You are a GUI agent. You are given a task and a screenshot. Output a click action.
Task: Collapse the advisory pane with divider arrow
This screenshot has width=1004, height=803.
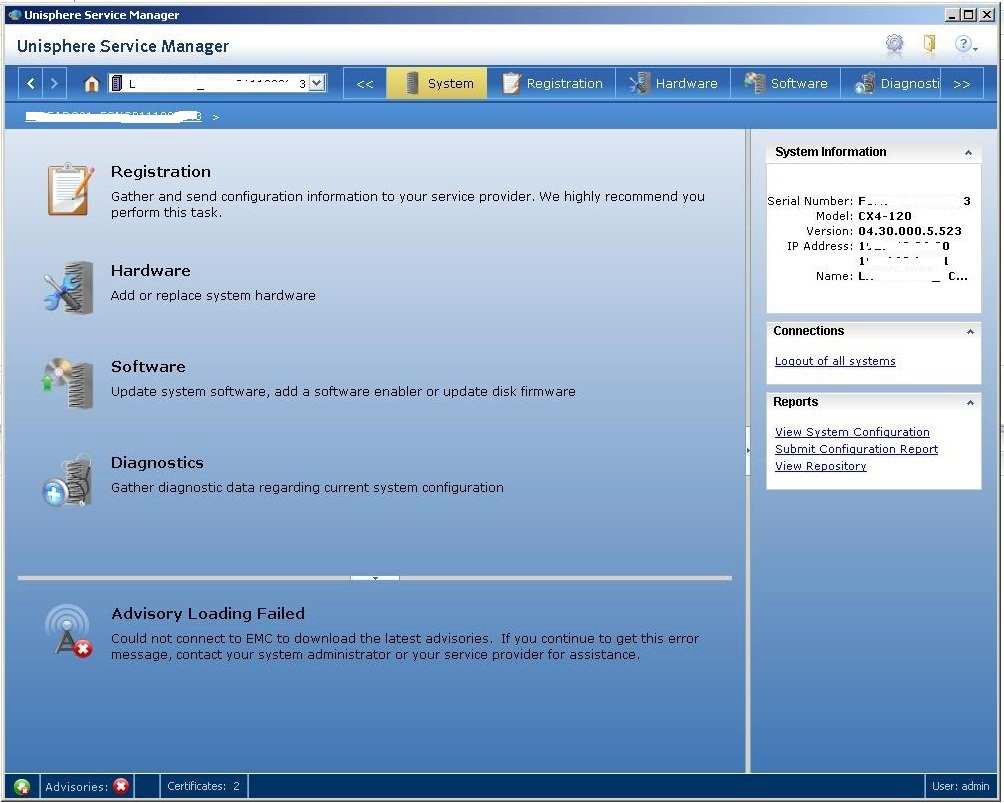click(x=375, y=578)
